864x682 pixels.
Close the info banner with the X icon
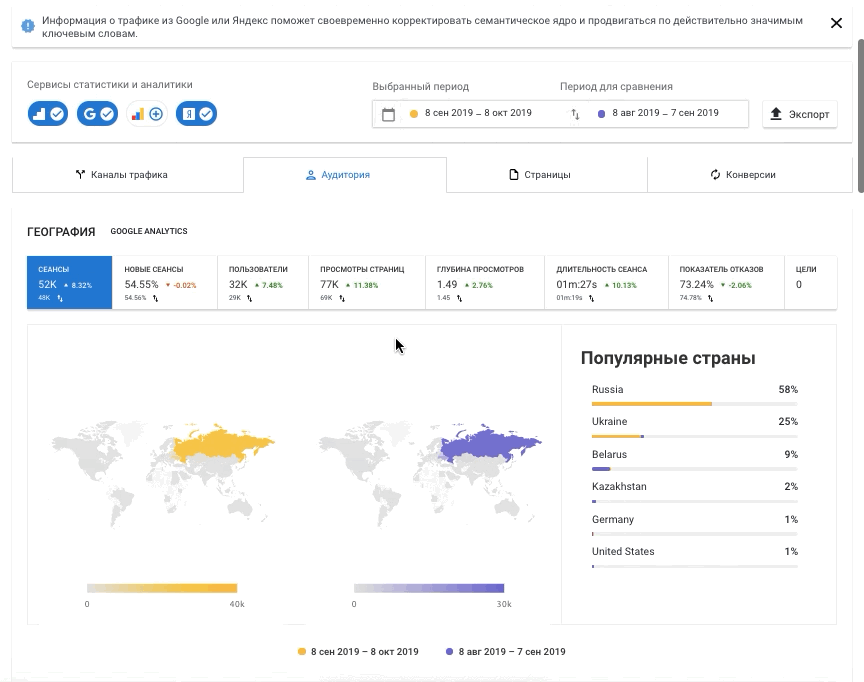836,23
